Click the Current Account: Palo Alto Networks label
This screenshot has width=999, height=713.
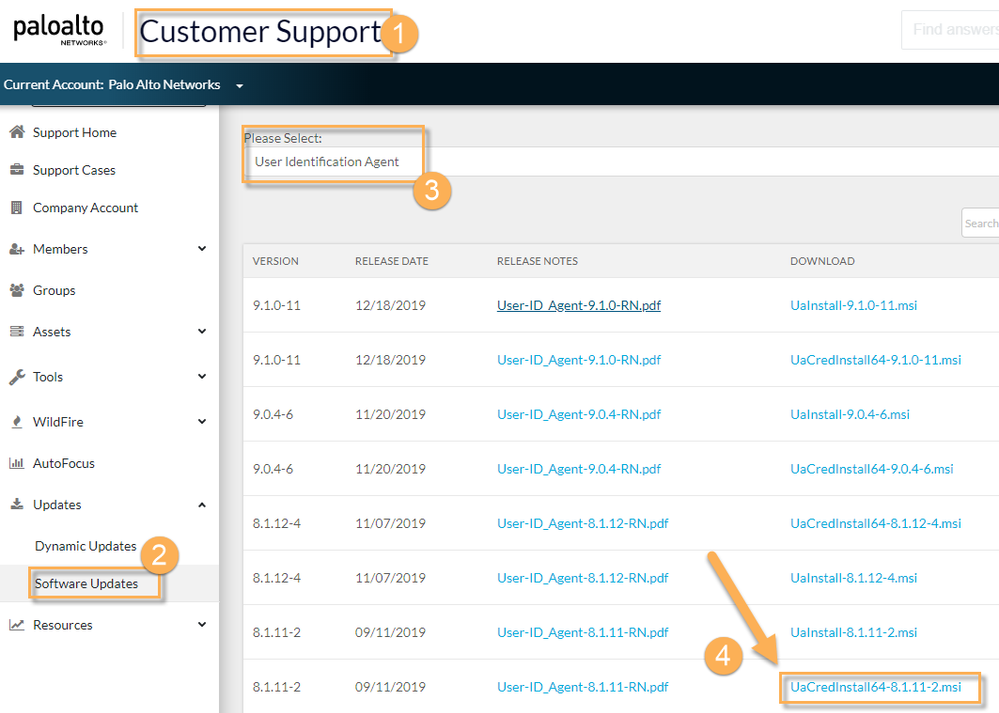click(x=112, y=85)
